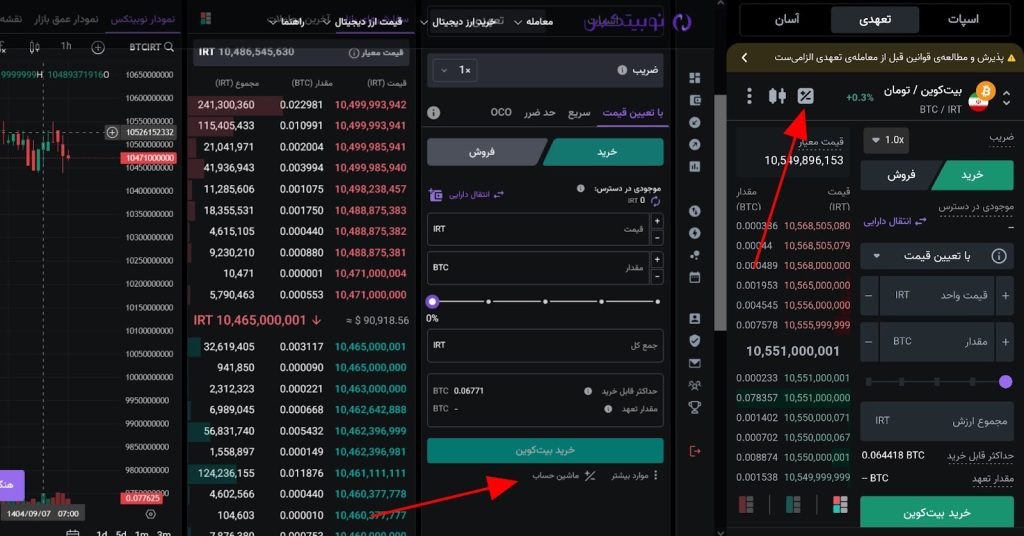Open the calendar icon in sidebar
This screenshot has width=1024, height=536.
pos(695,277)
